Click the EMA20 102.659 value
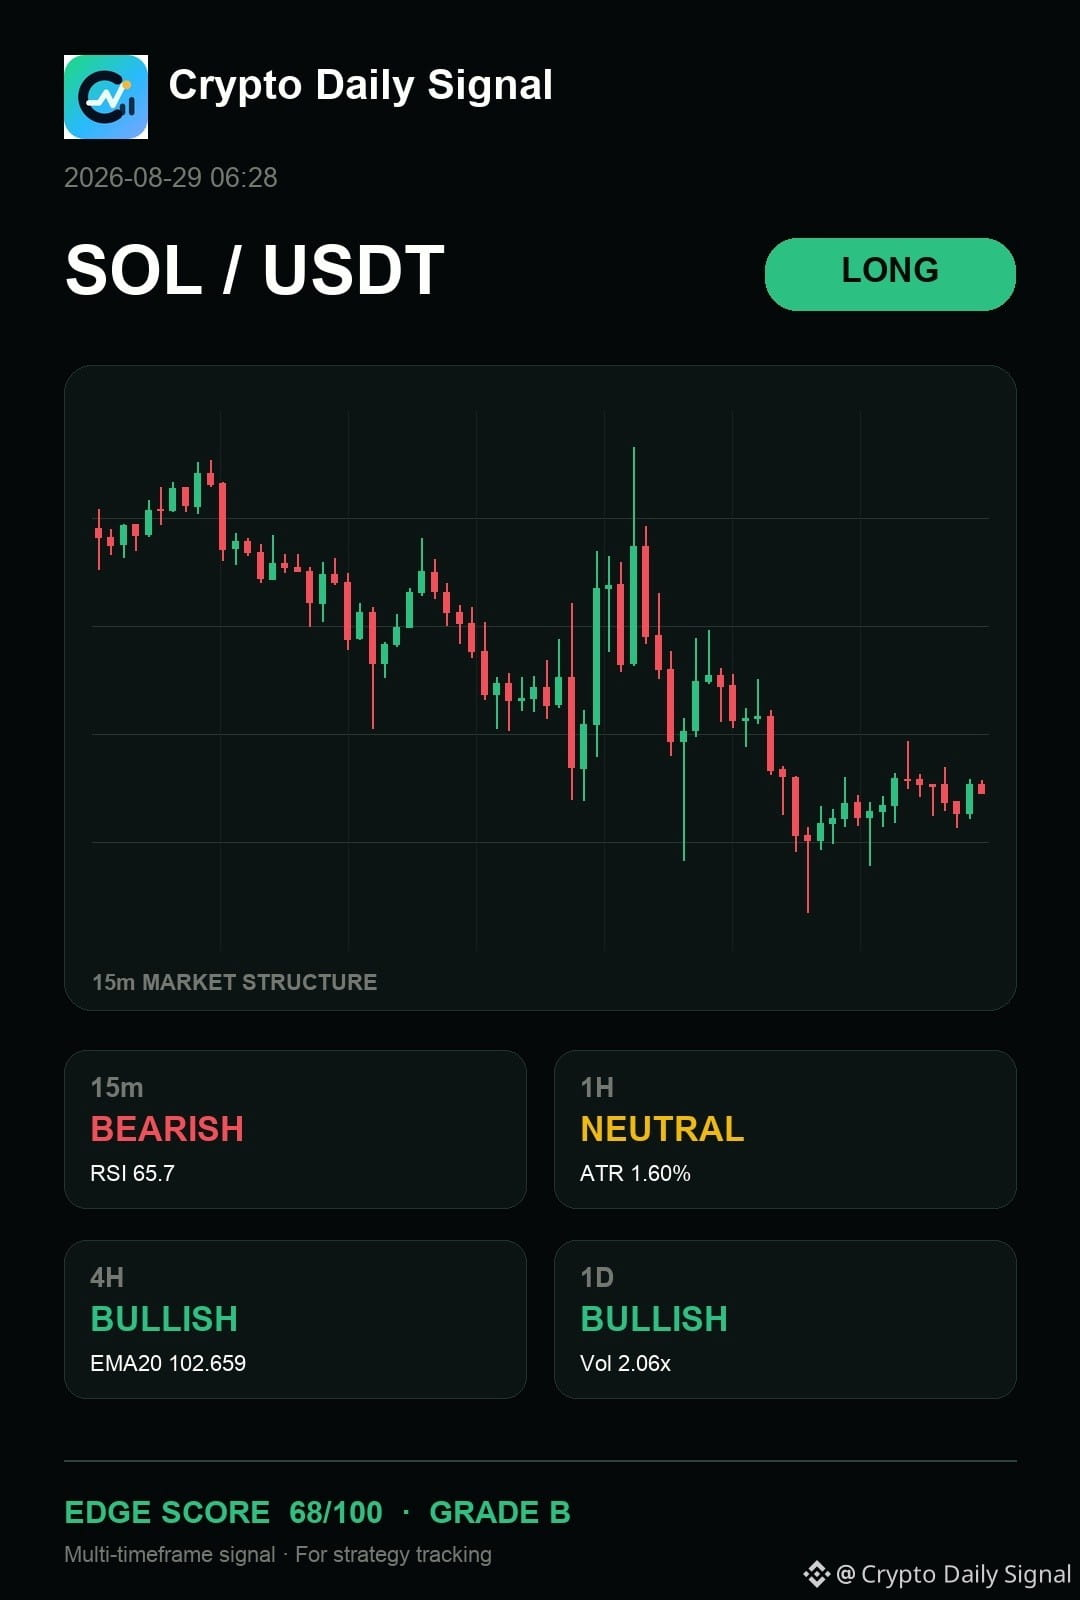Screen dimensions: 1080x1600 [x=168, y=1363]
